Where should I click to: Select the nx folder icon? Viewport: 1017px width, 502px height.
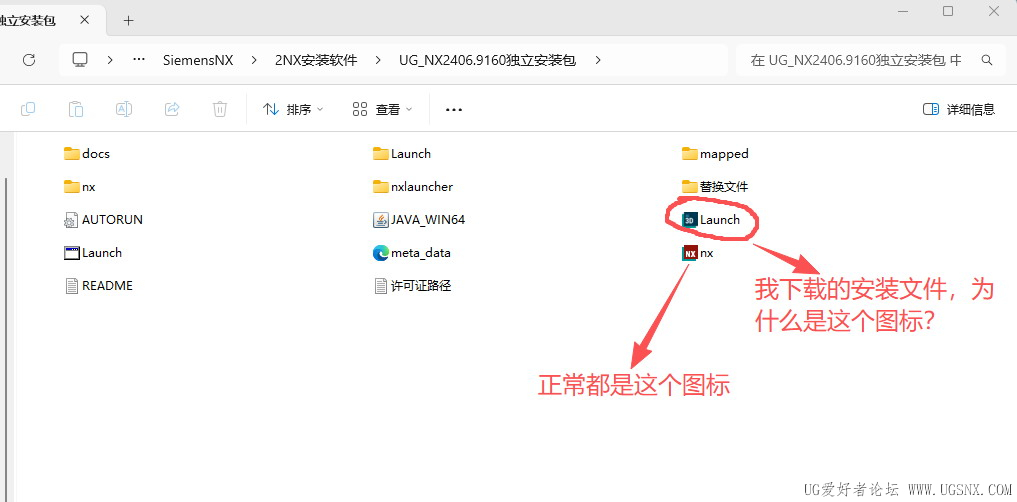71,187
